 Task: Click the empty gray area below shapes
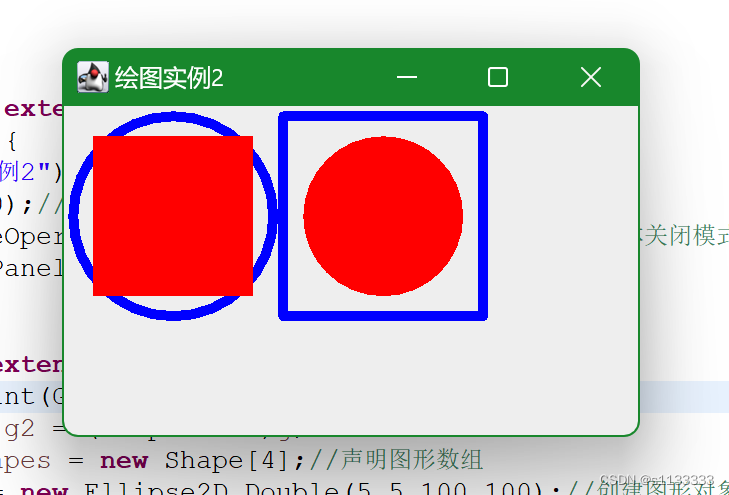(x=351, y=376)
